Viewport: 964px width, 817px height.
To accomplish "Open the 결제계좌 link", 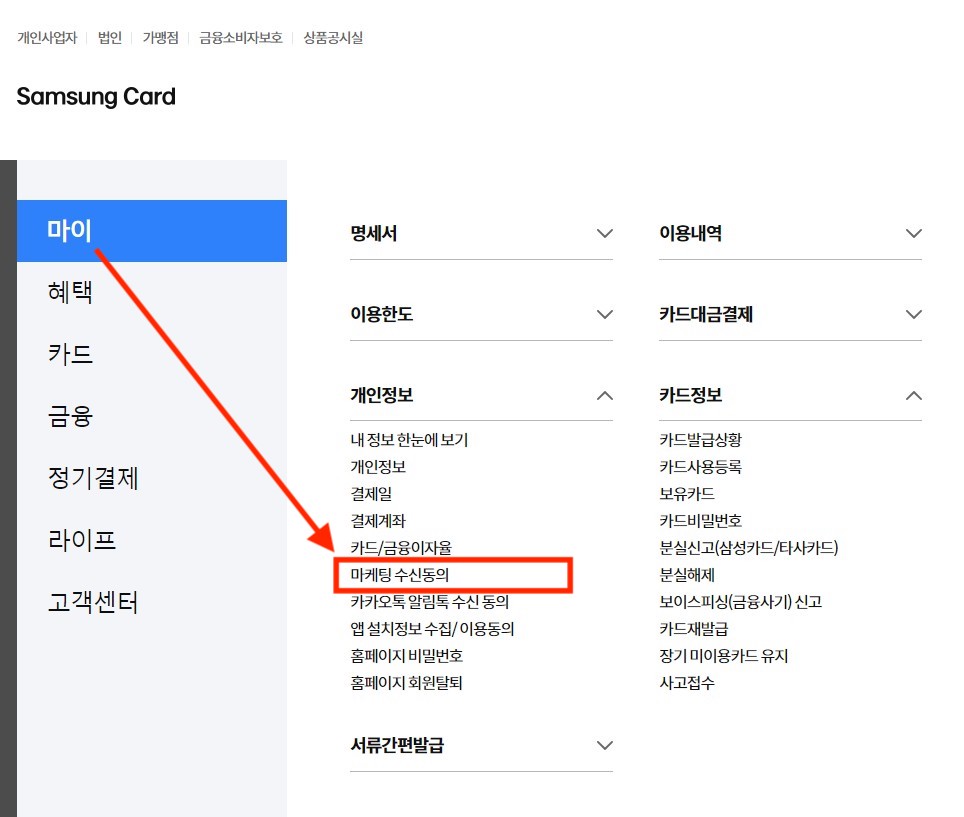I will pyautogui.click(x=378, y=521).
